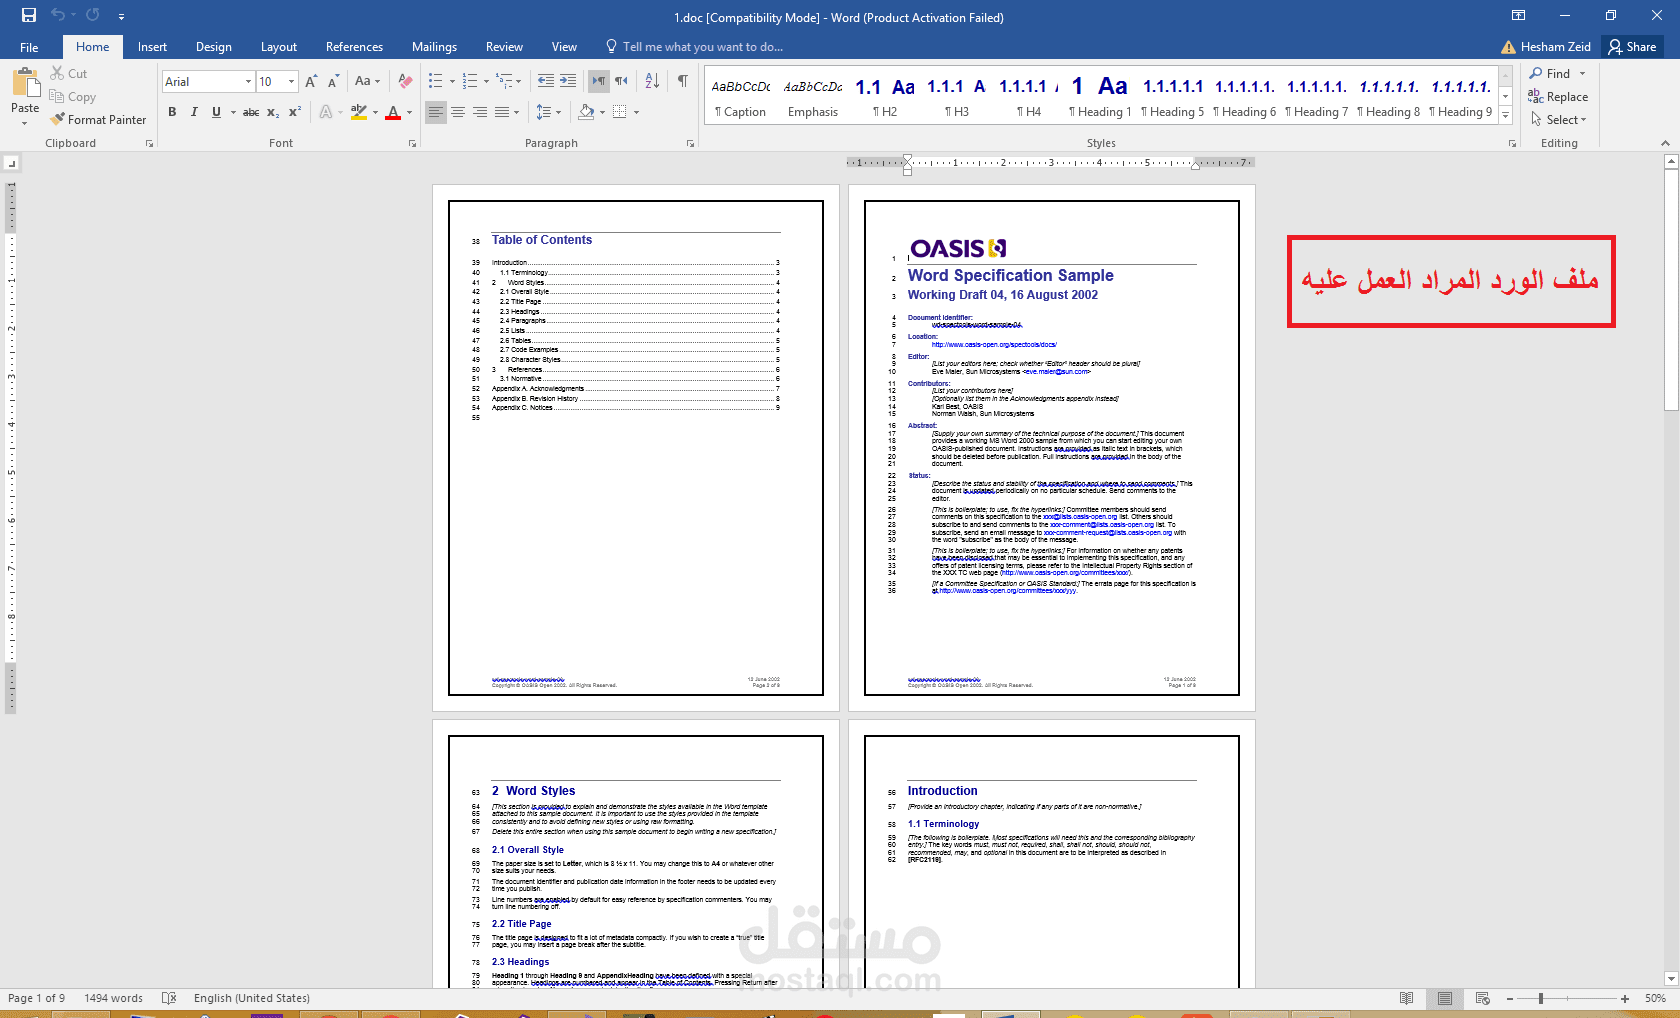
Task: Open the Font dialog box launcher
Action: [x=412, y=144]
